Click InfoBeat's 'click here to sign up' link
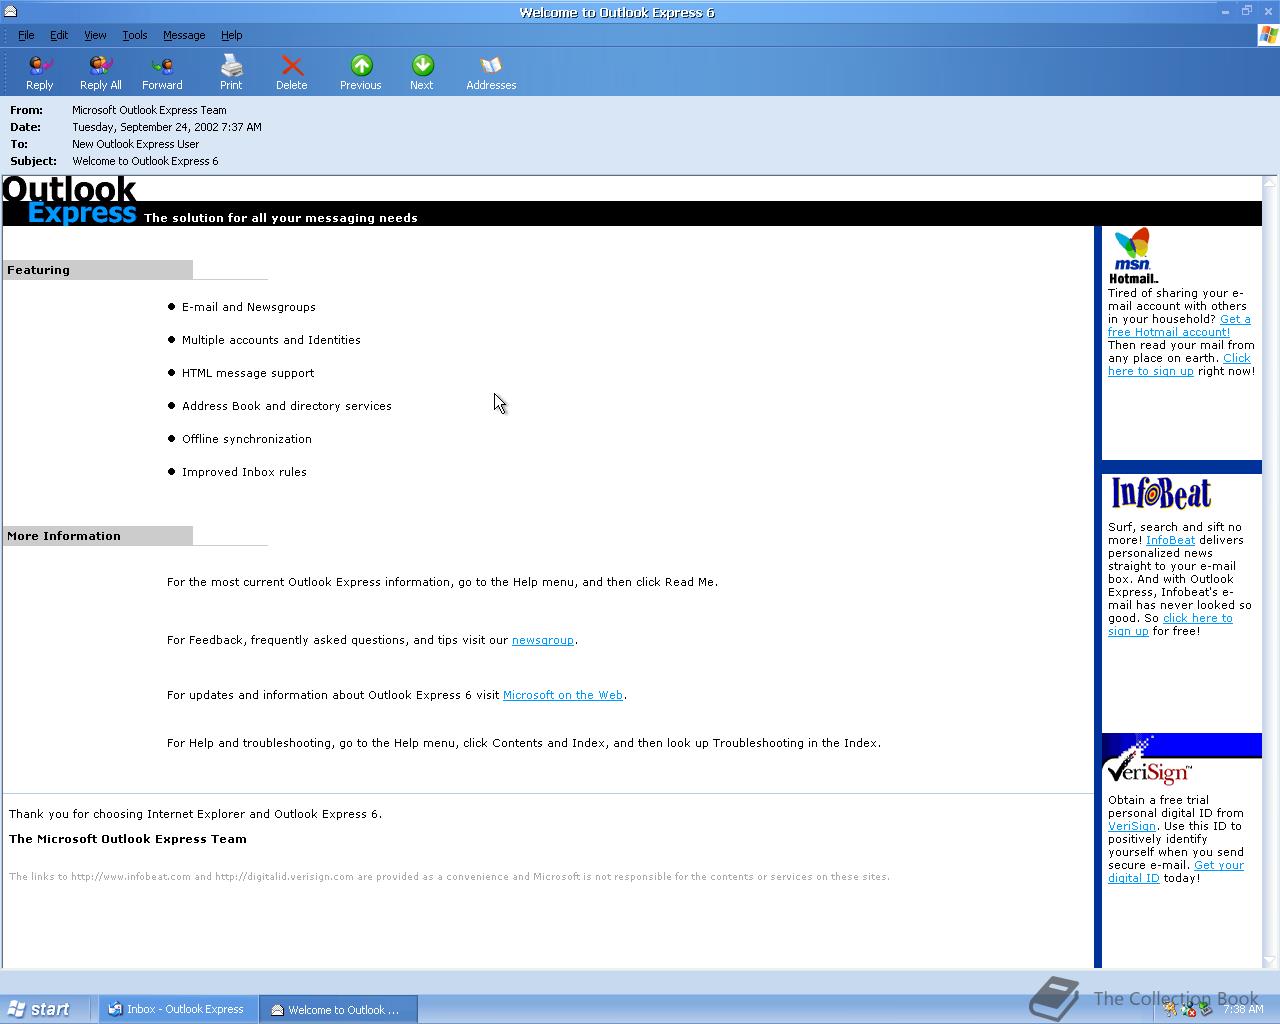This screenshot has width=1280, height=1024. point(1170,625)
